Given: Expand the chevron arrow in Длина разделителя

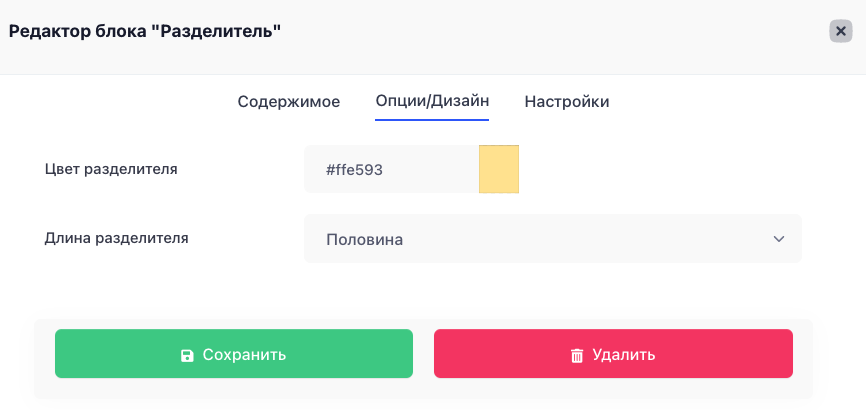Looking at the screenshot, I should click(x=779, y=239).
